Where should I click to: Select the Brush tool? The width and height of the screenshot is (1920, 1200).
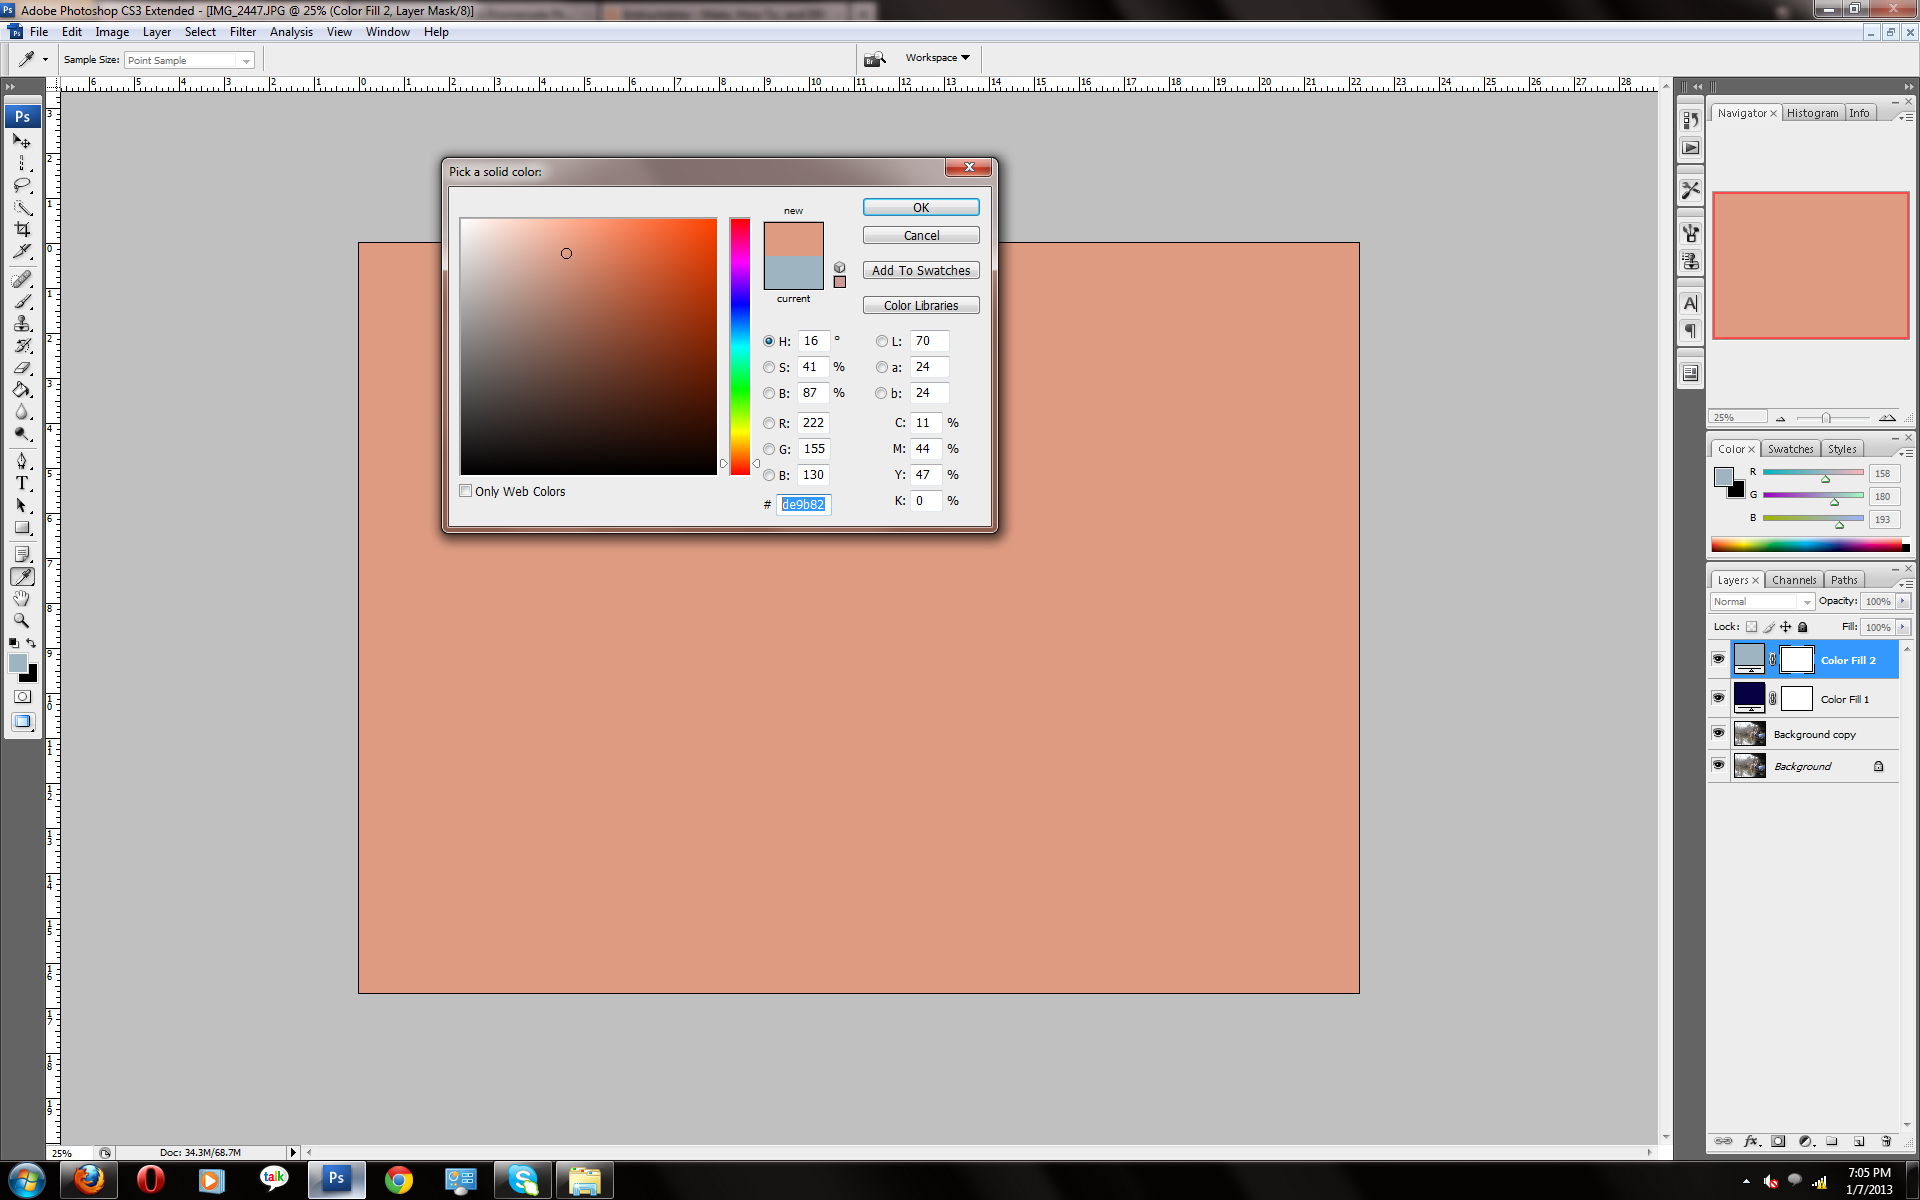click(x=22, y=301)
